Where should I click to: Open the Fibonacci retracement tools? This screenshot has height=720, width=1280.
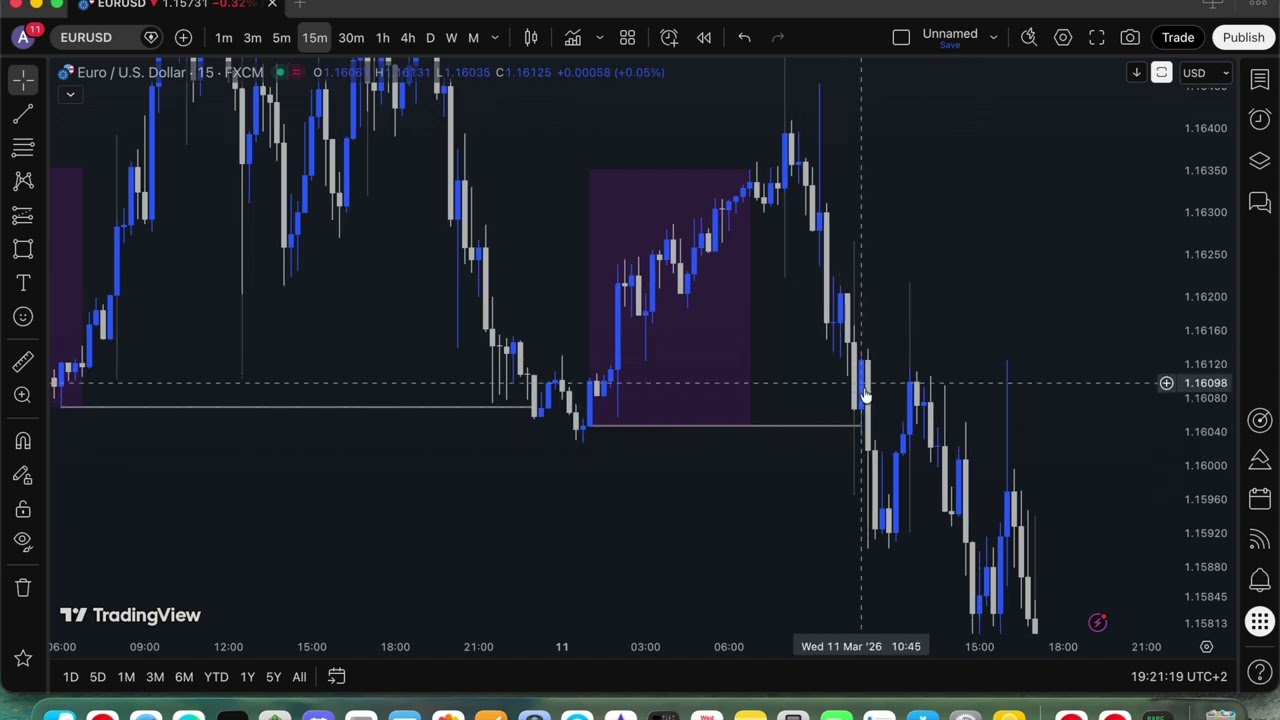23,148
